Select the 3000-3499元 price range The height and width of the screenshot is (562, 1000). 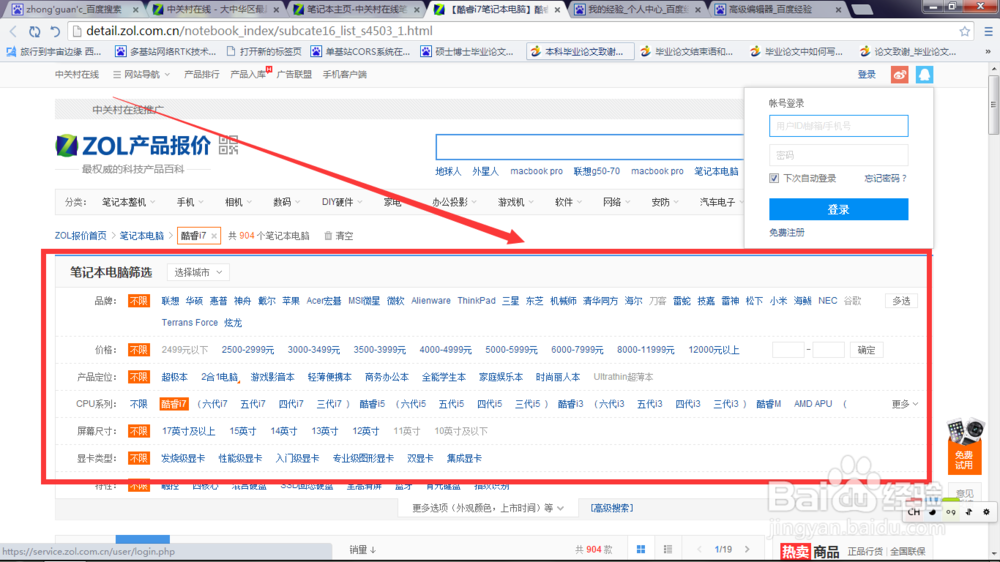point(313,350)
